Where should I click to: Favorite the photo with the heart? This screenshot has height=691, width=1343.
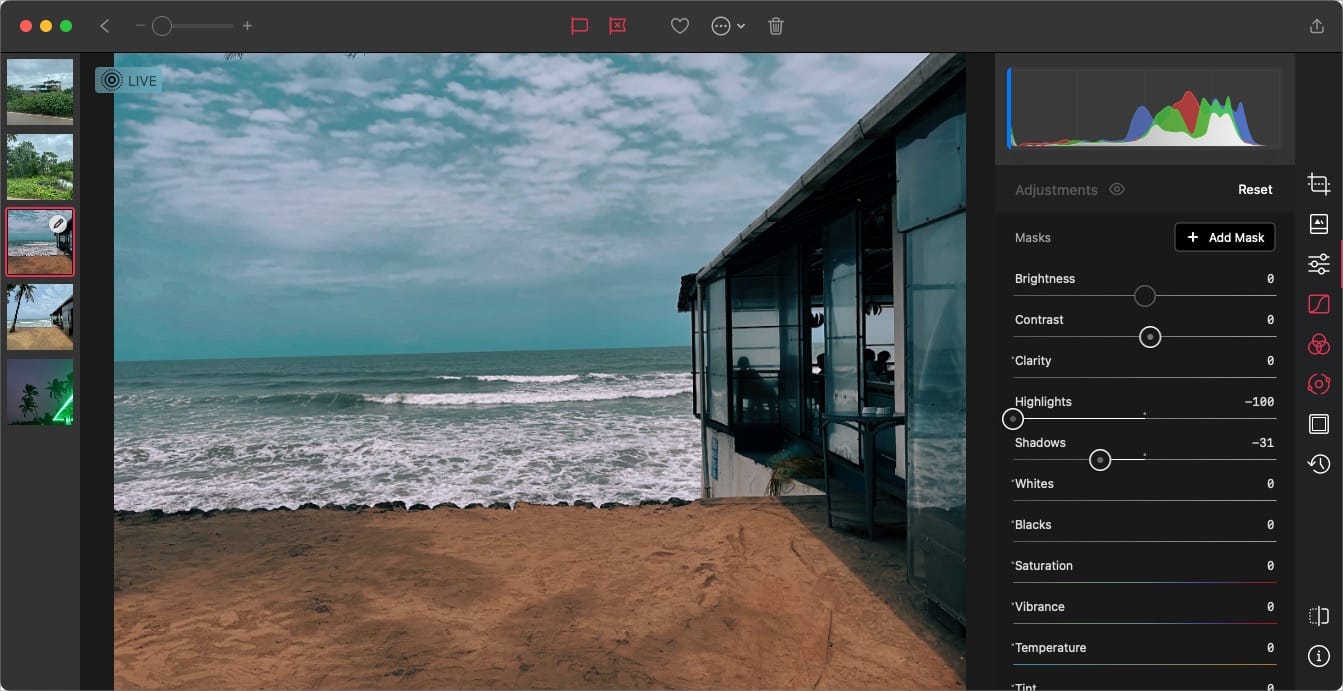679,26
